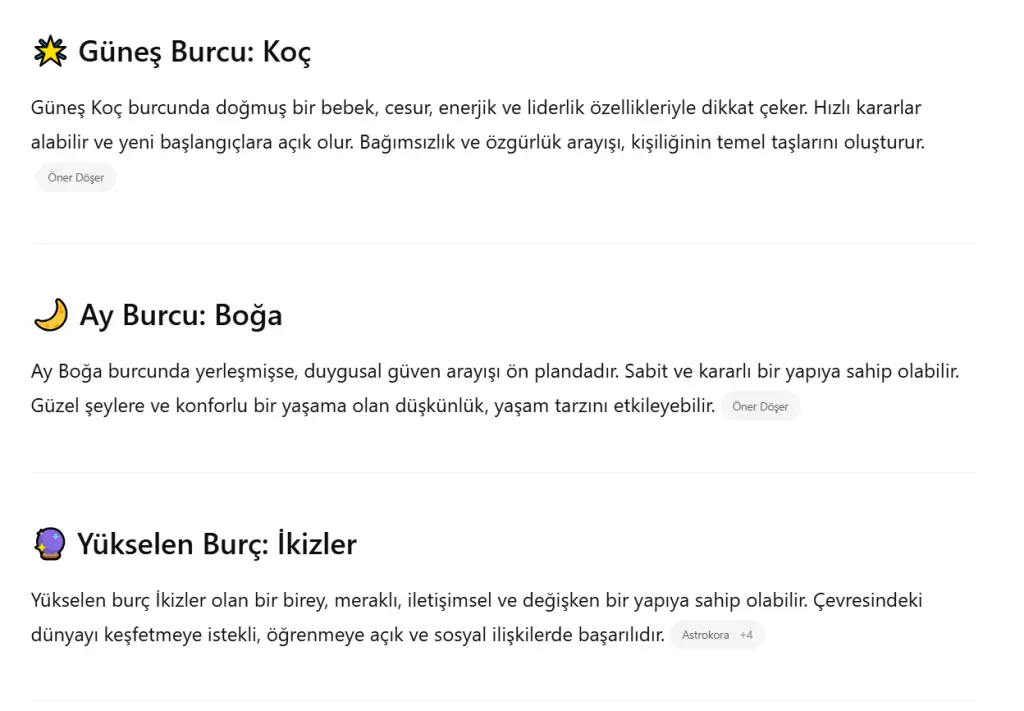Click the sparkling star emoji beside Güneş Burcu
This screenshot has height=711, width=1024.
[x=50, y=52]
